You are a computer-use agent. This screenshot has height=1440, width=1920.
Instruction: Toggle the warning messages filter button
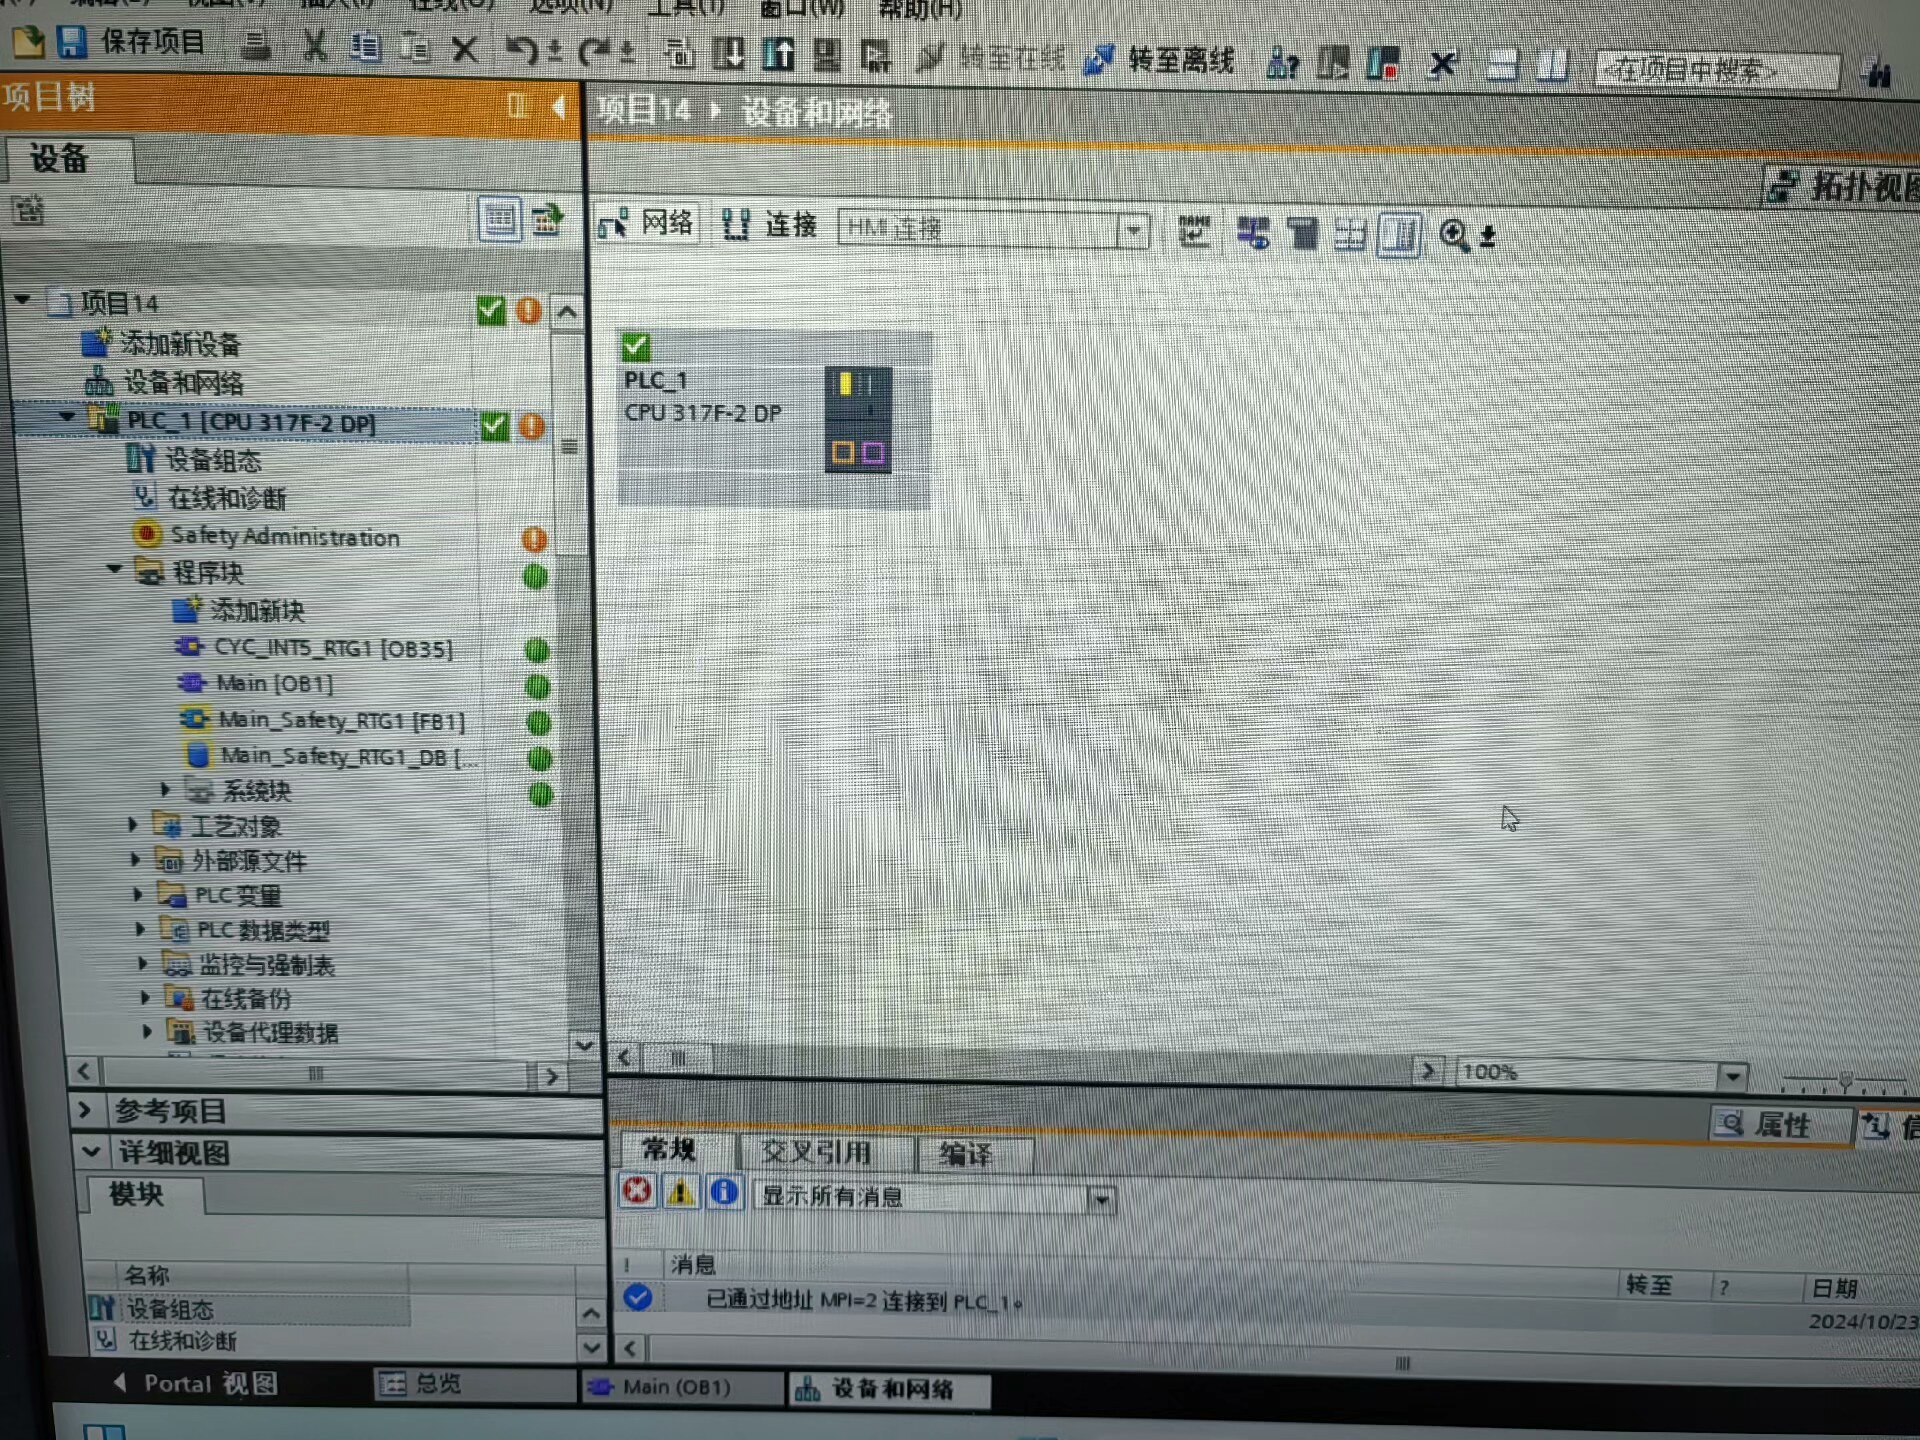pyautogui.click(x=681, y=1192)
